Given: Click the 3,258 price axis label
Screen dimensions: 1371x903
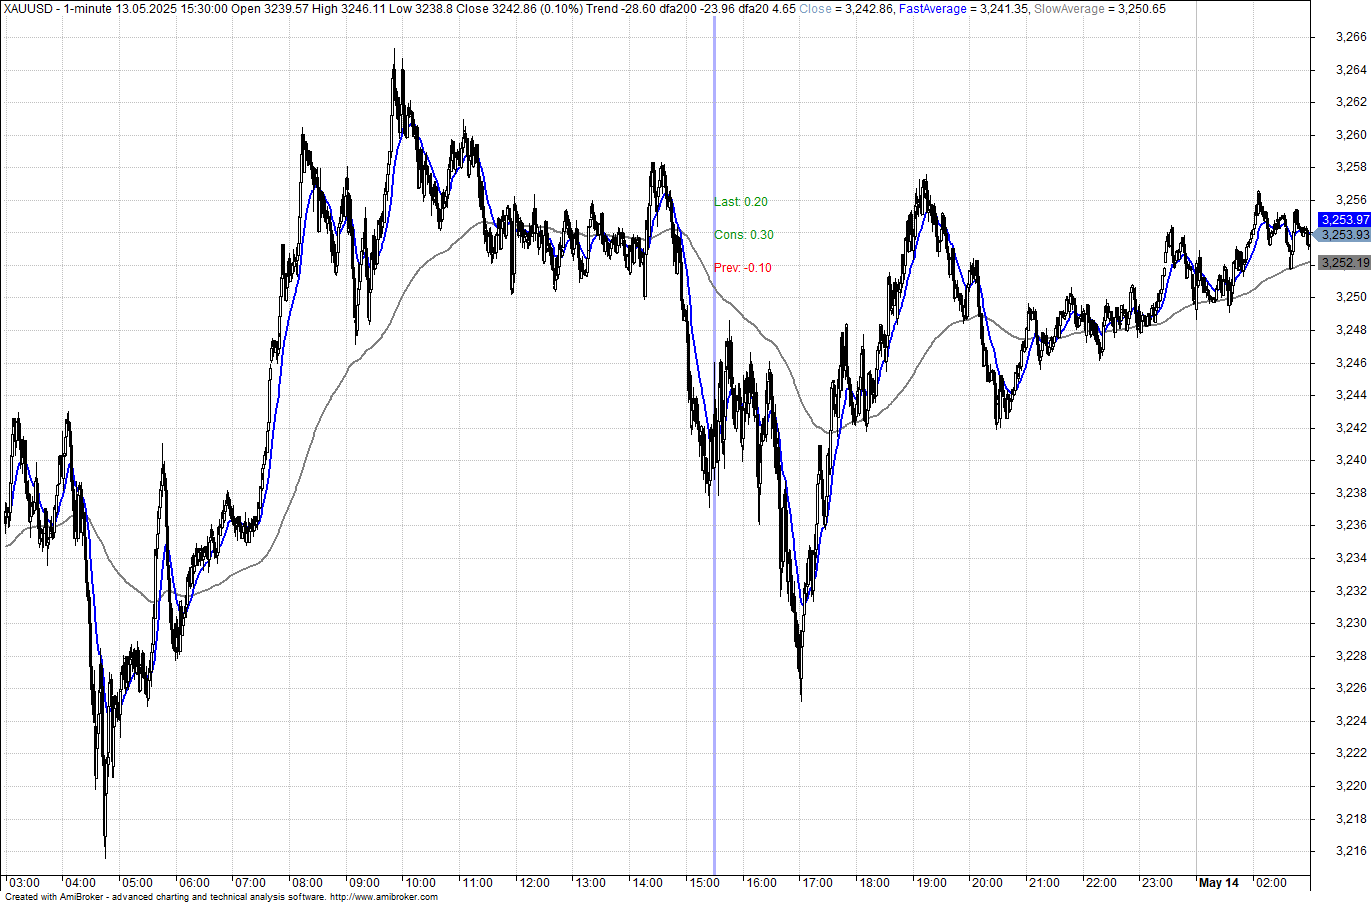Looking at the screenshot, I should point(1351,167).
